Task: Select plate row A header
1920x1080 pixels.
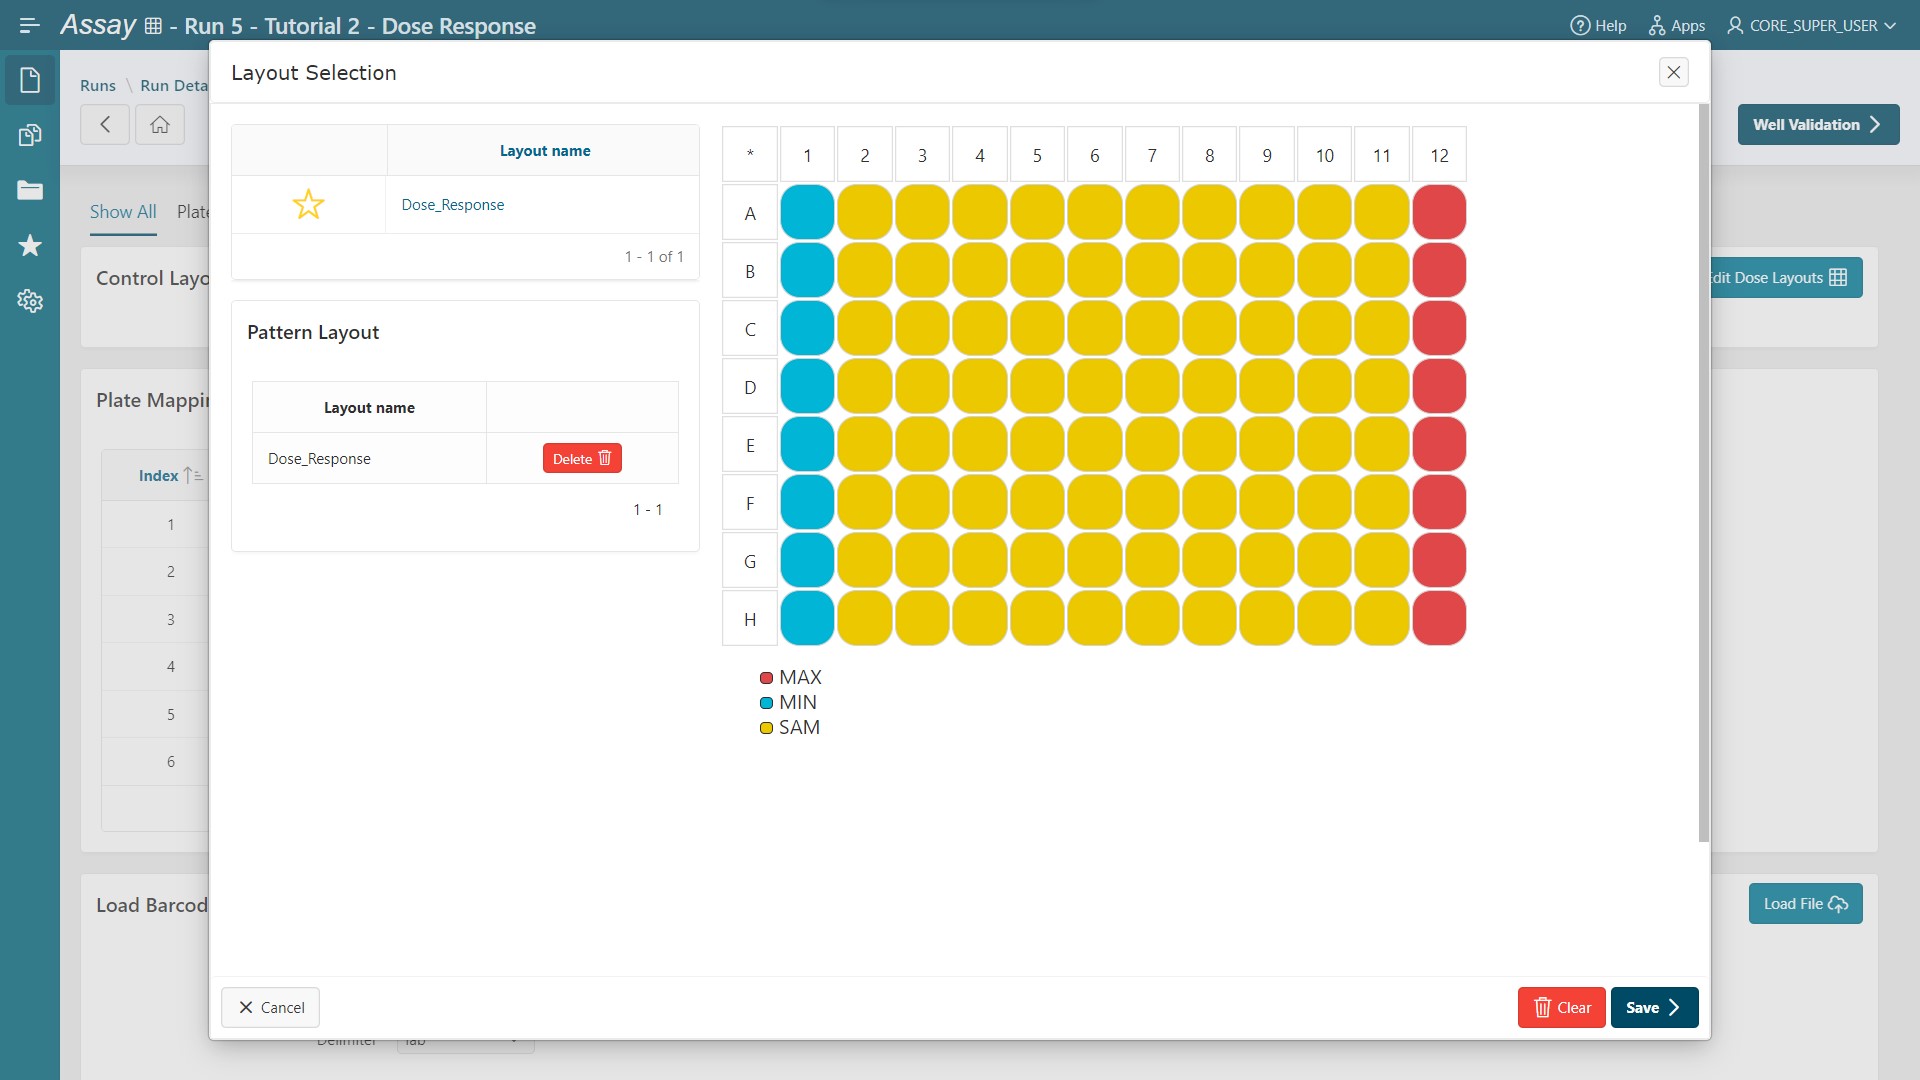Action: 750,213
